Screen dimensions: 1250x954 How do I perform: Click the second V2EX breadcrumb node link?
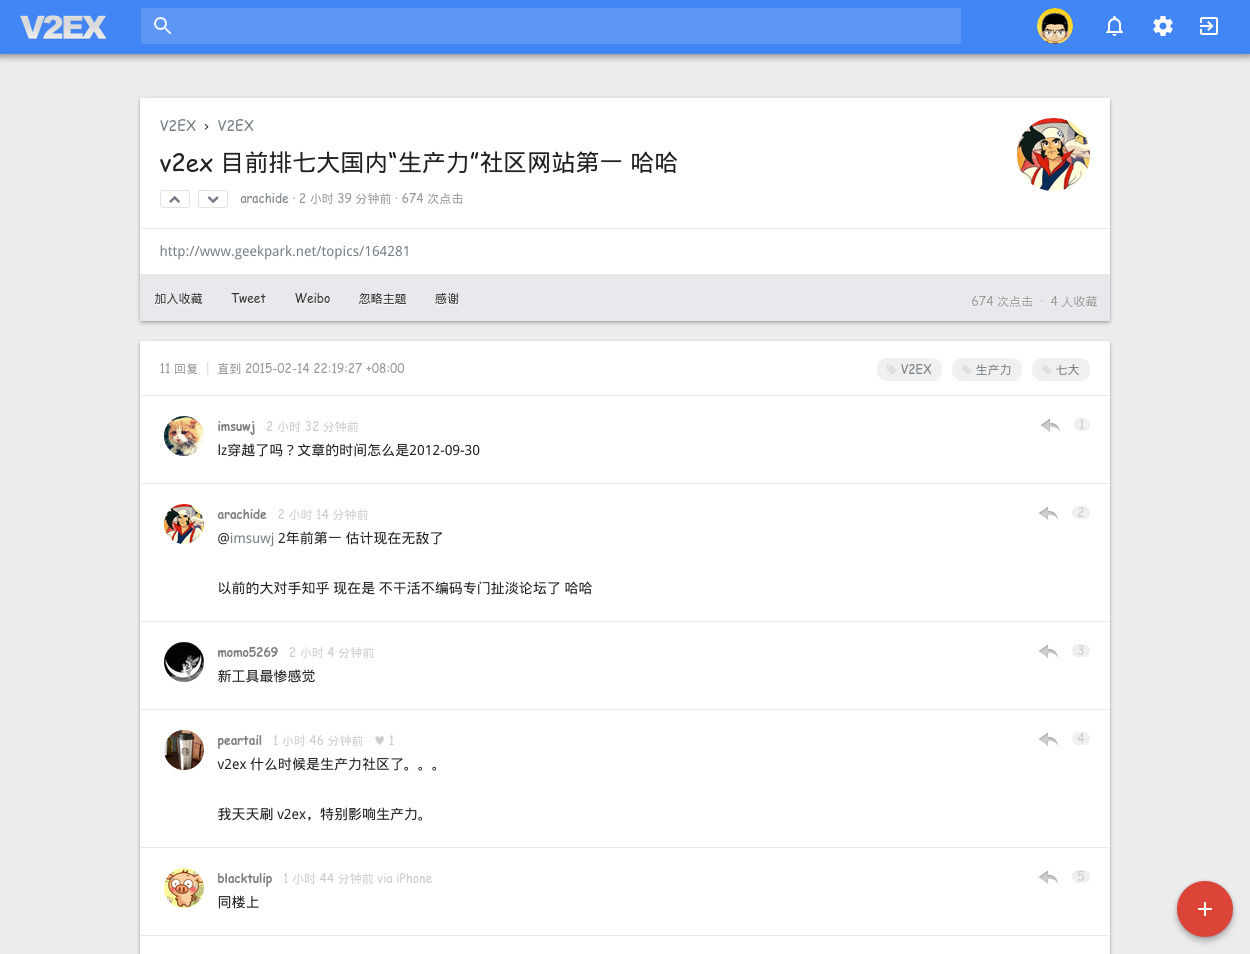coord(236,126)
